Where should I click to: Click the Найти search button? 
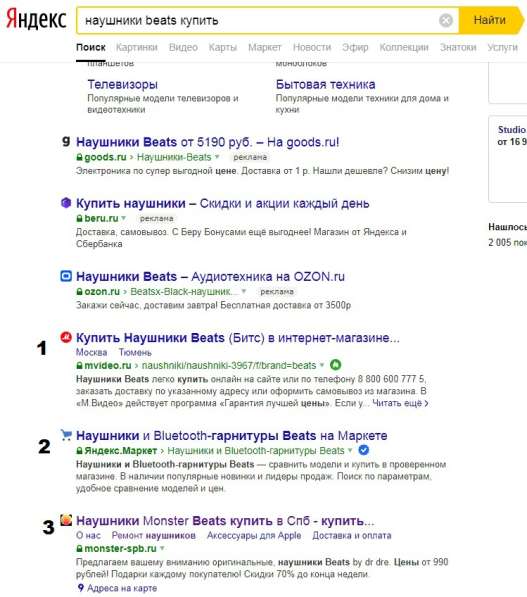tap(491, 20)
